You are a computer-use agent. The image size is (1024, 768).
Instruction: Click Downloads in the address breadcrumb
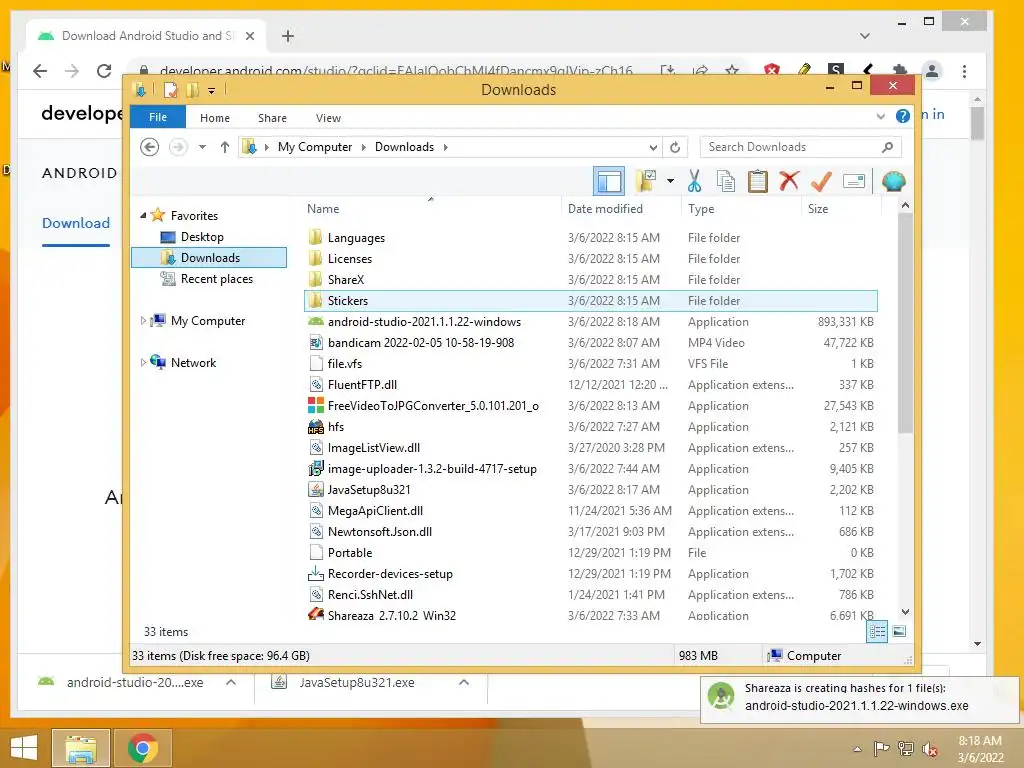404,147
